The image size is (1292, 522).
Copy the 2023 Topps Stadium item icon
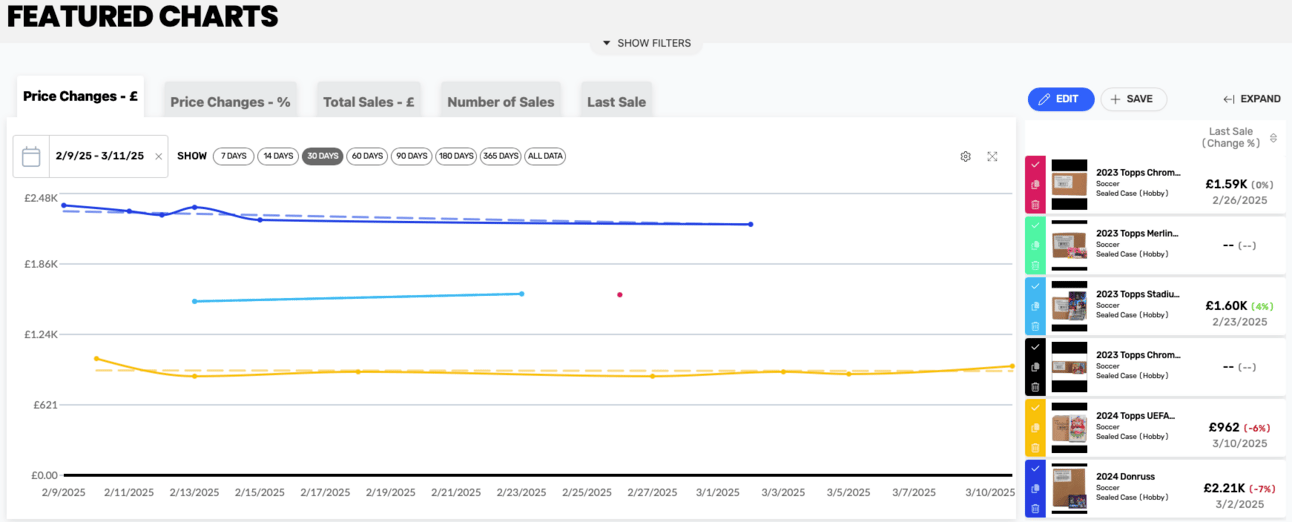(1035, 306)
